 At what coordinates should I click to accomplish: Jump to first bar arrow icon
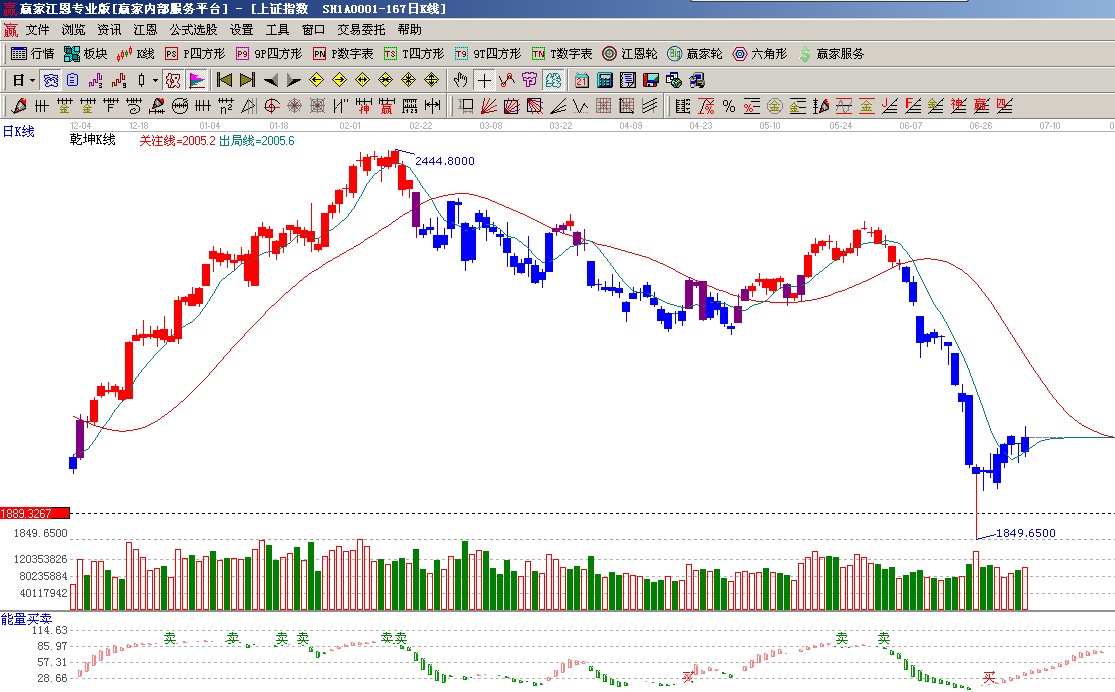point(224,80)
